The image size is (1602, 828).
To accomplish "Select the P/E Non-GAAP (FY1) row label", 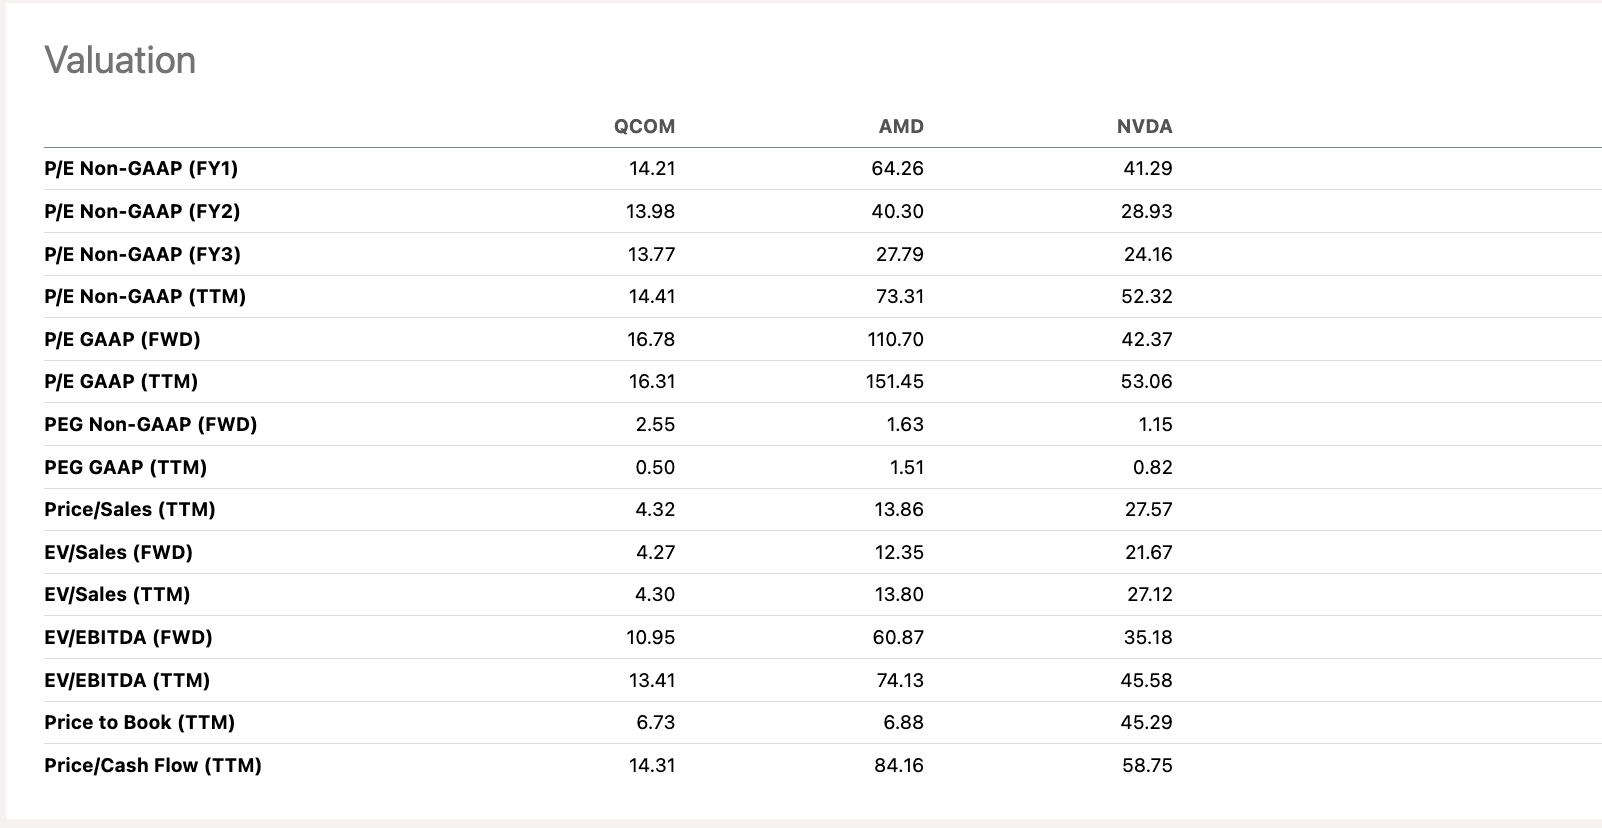I will 141,169.
